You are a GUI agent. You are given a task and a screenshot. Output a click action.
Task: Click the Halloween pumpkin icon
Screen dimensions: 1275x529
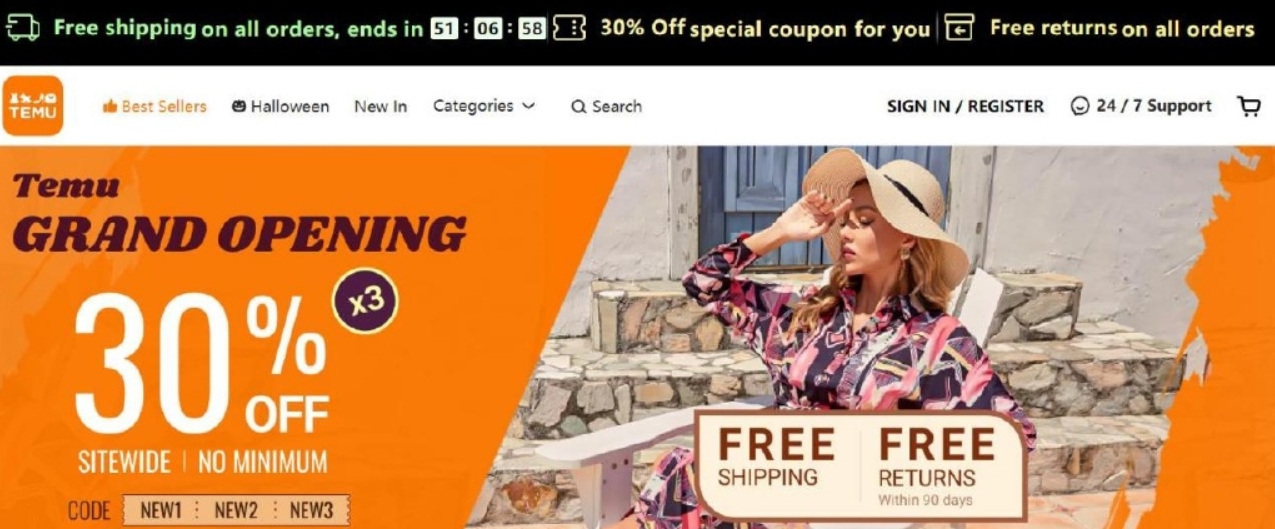coord(239,106)
